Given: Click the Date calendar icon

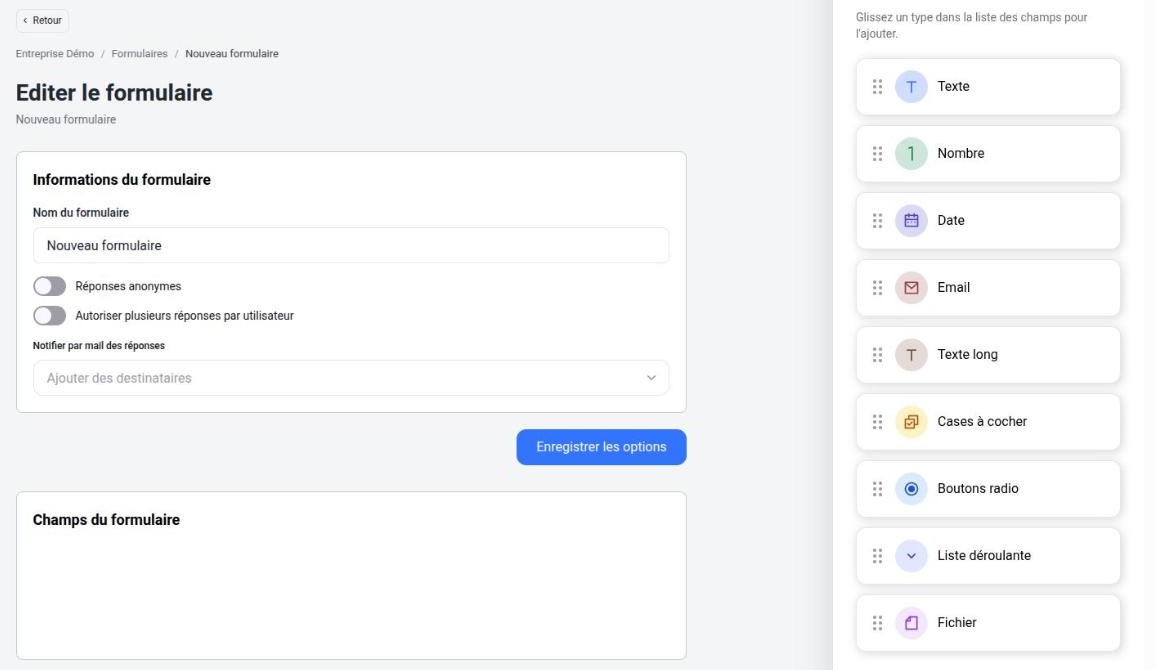Looking at the screenshot, I should (x=911, y=221).
